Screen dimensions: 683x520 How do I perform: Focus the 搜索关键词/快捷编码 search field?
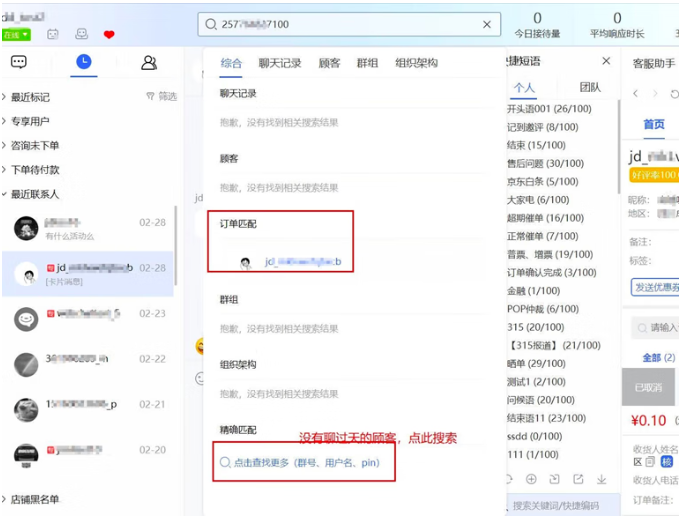(564, 506)
